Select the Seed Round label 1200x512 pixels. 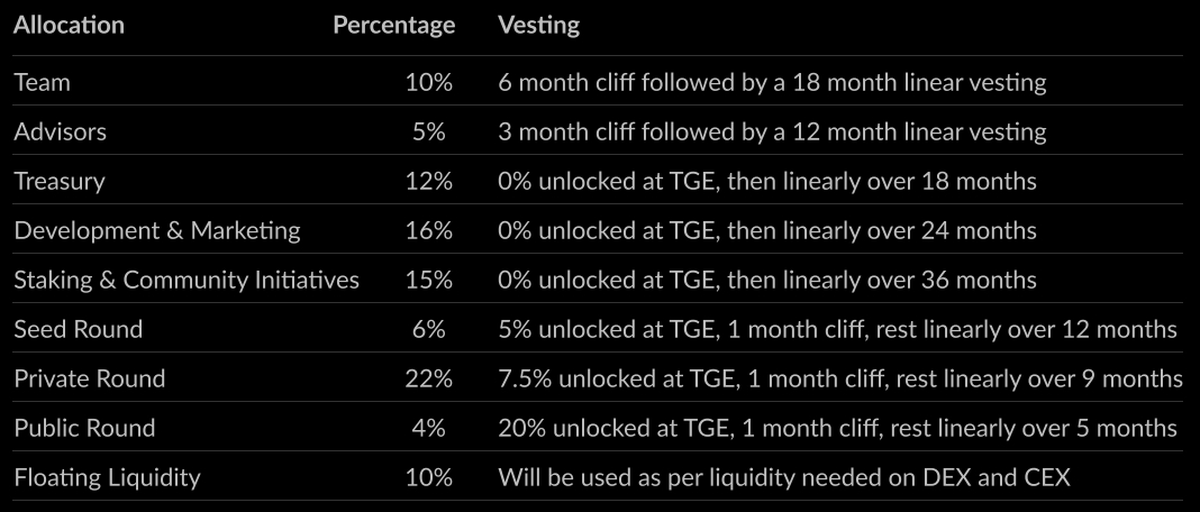(x=78, y=329)
